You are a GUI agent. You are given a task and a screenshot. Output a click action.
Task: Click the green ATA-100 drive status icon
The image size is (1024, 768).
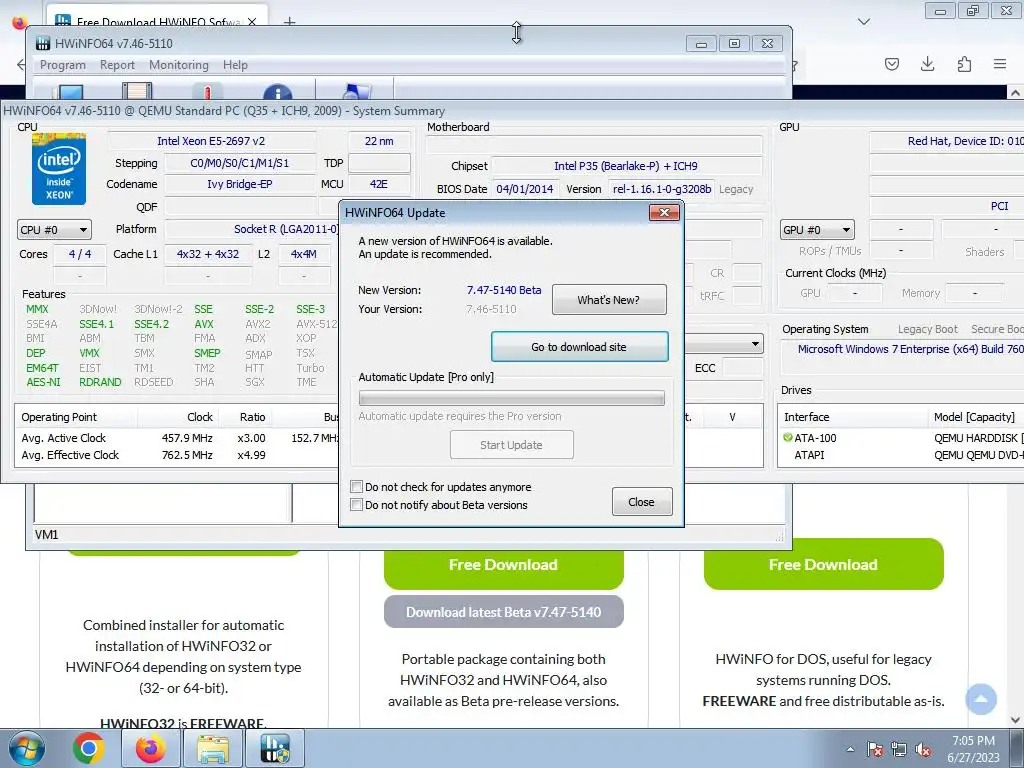(788, 438)
